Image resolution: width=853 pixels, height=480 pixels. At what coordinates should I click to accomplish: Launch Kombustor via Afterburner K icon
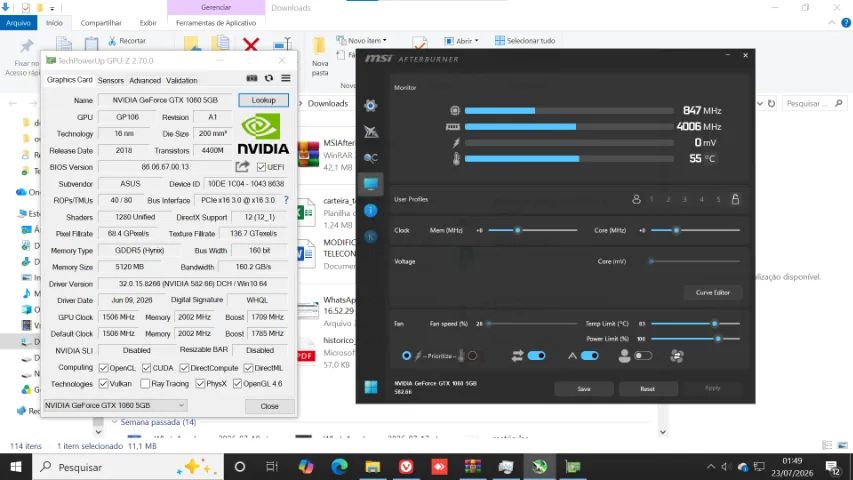pyautogui.click(x=370, y=237)
